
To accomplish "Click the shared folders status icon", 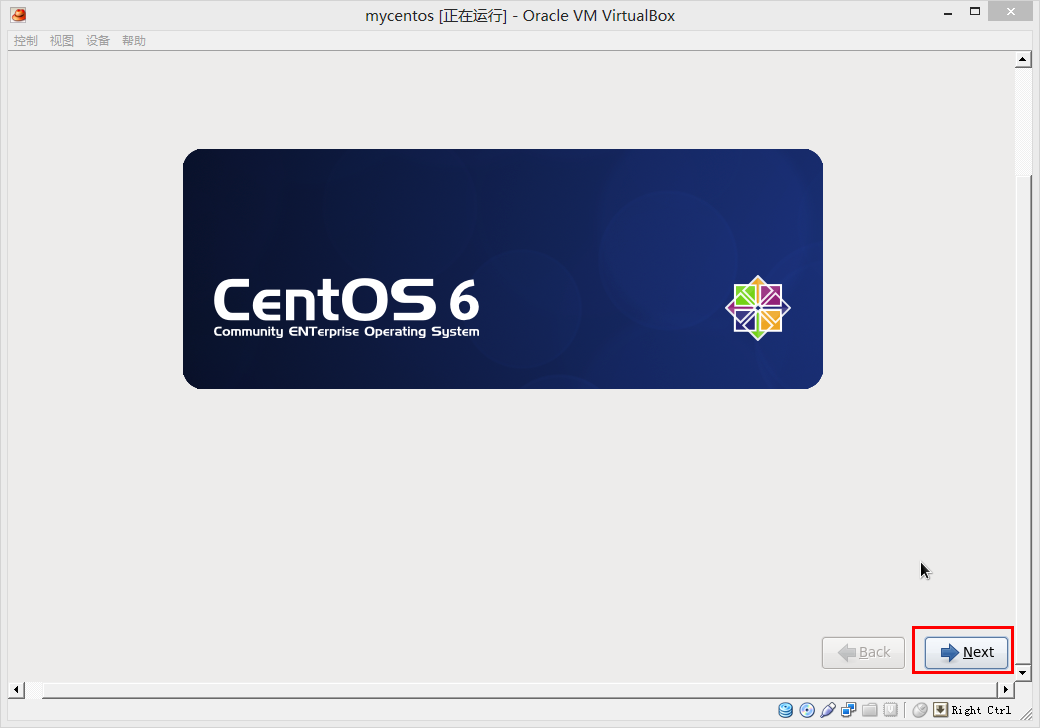I will (870, 710).
